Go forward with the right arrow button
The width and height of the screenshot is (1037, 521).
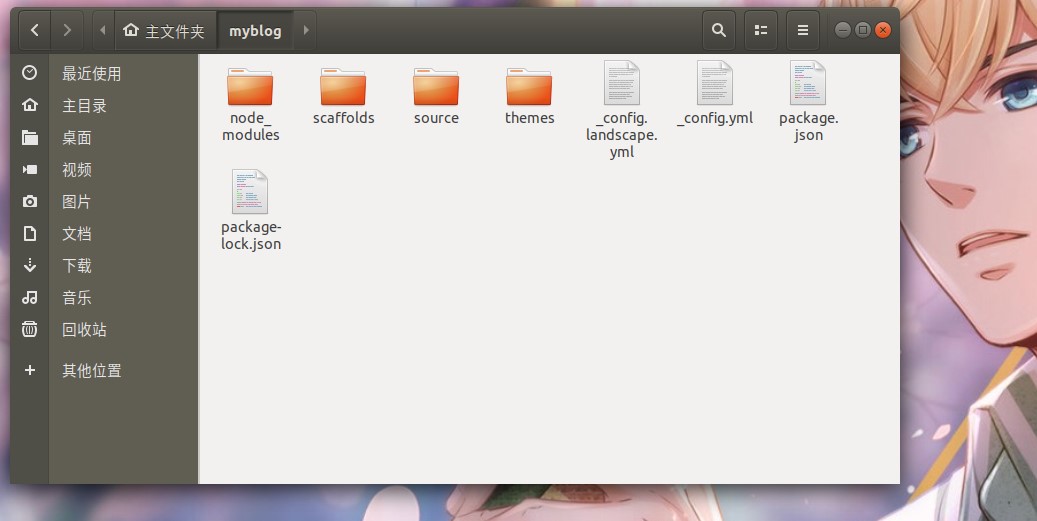[x=67, y=30]
